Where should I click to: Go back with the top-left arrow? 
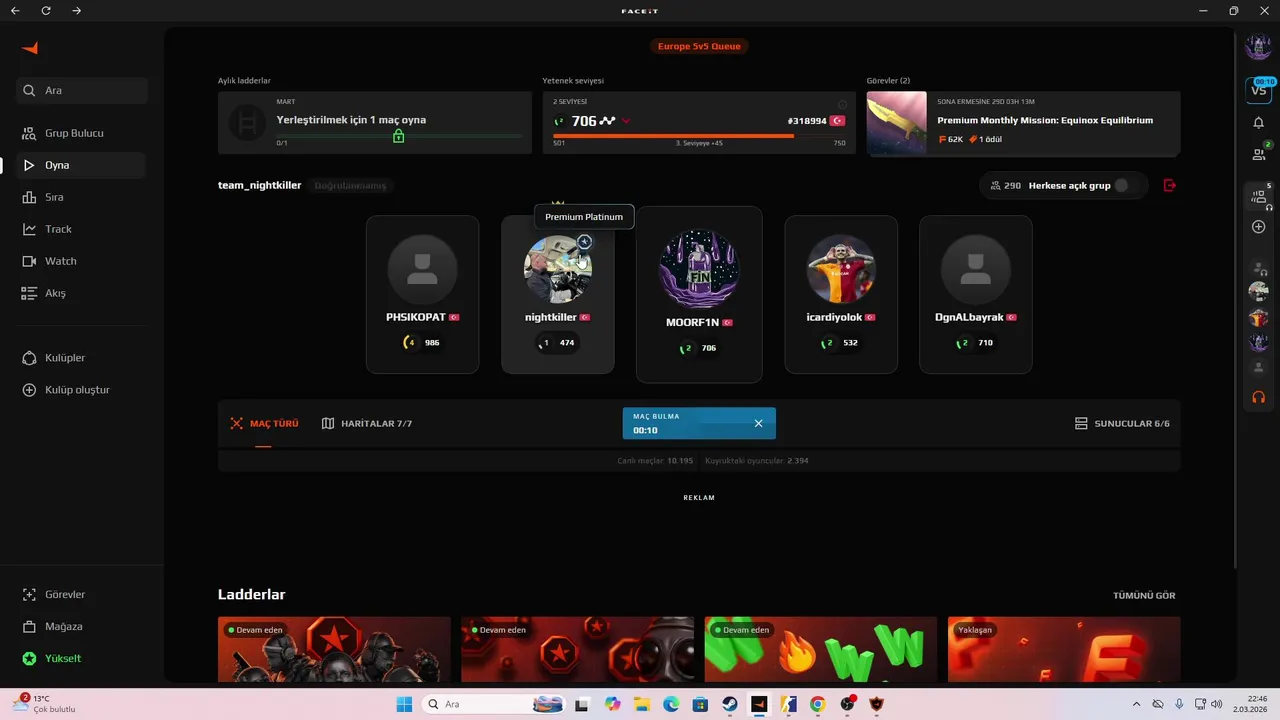pyautogui.click(x=15, y=11)
